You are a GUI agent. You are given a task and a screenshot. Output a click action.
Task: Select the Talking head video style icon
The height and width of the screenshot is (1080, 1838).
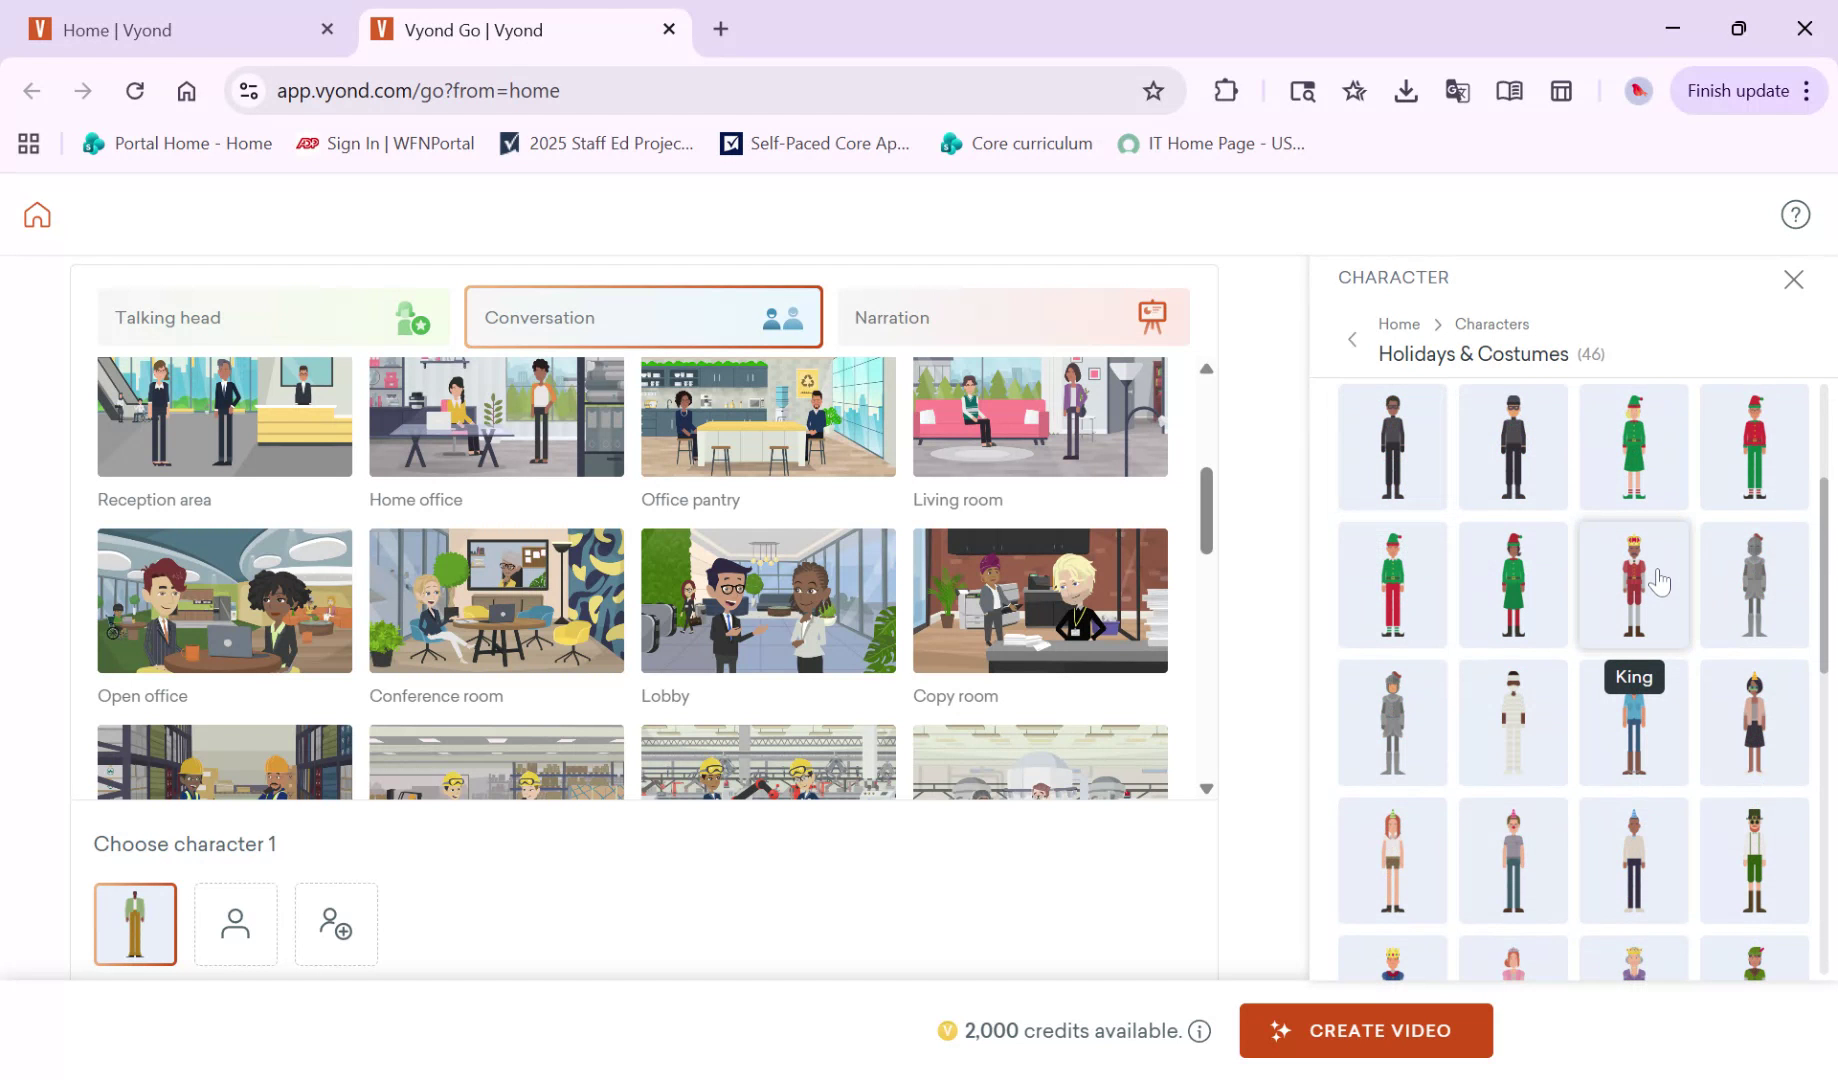point(411,317)
